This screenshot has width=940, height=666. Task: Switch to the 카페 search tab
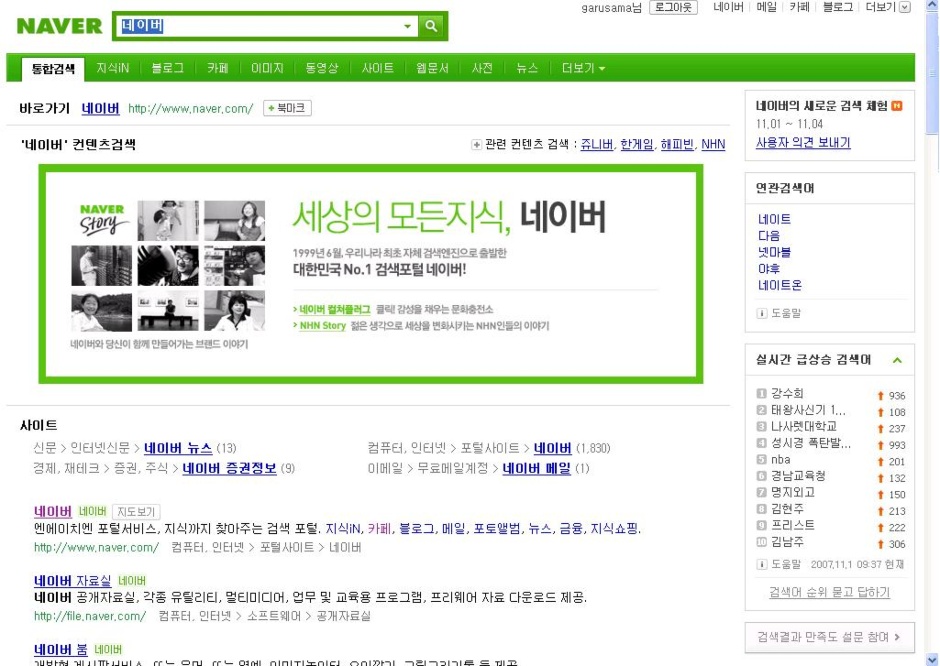coord(218,68)
